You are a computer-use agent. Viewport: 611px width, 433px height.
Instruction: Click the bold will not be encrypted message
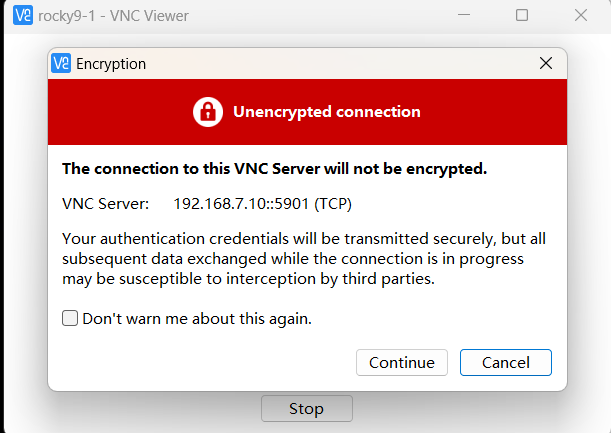coord(274,168)
